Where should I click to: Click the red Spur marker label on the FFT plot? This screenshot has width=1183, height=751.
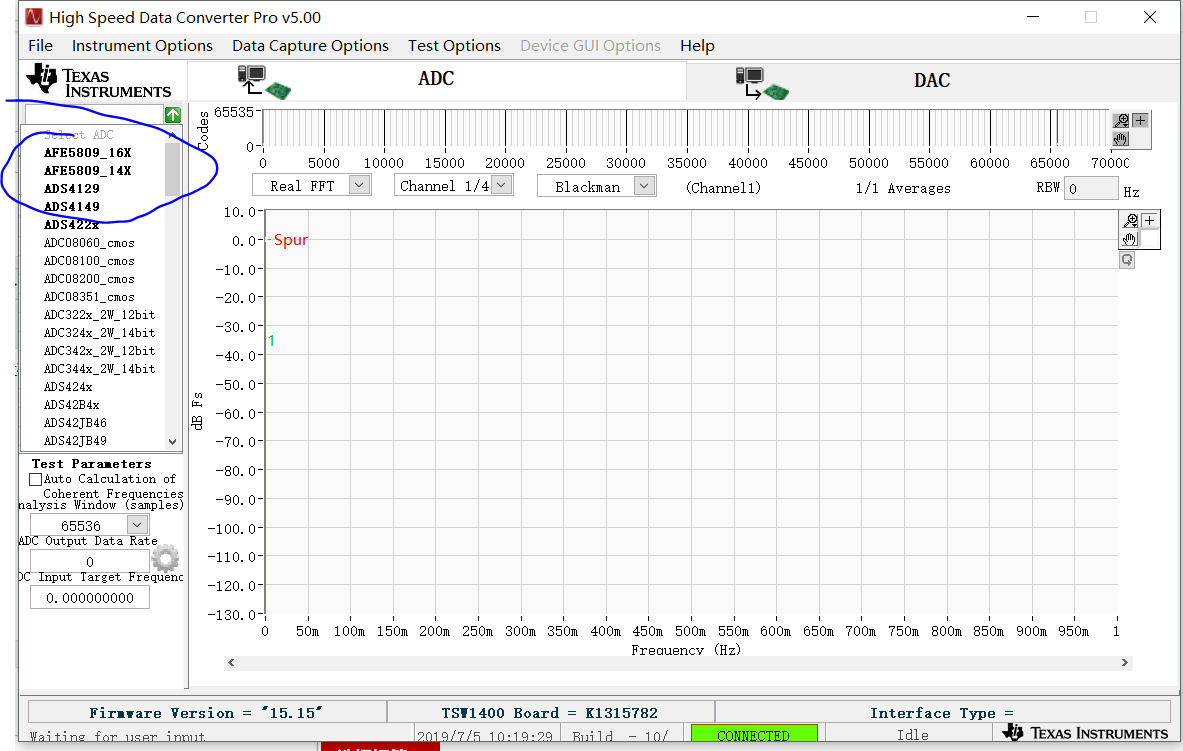click(x=290, y=240)
